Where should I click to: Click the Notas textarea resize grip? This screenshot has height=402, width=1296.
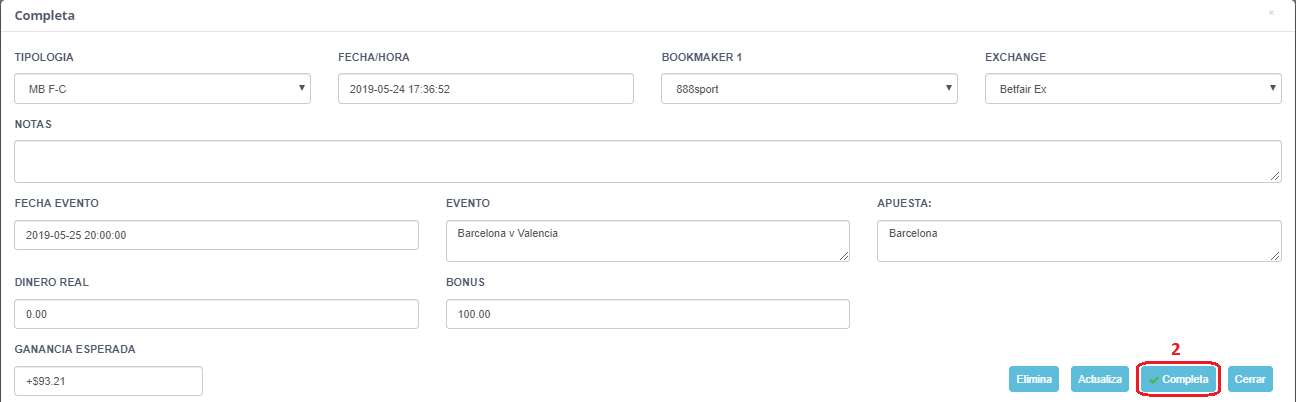[x=1276, y=177]
